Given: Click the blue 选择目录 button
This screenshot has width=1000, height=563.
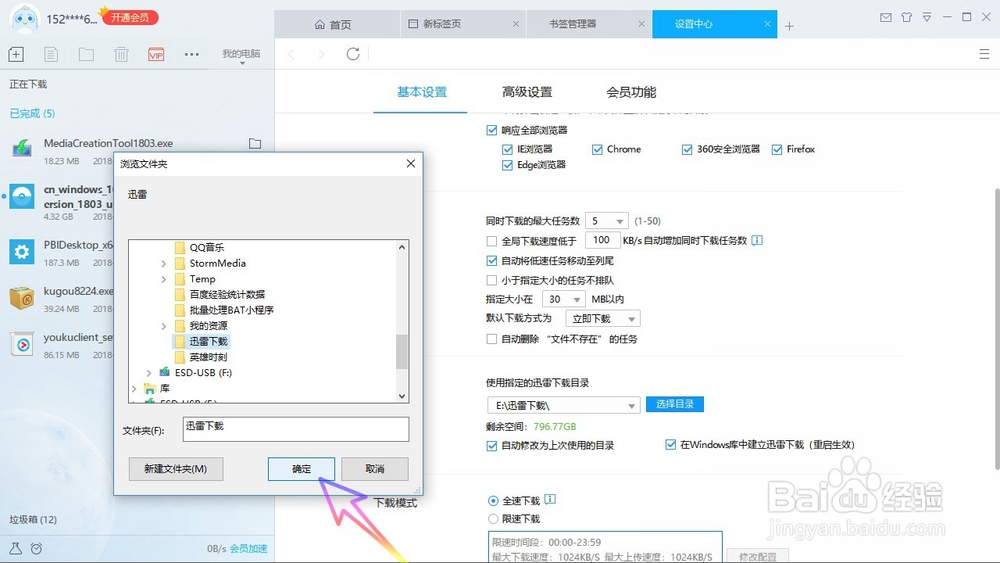Looking at the screenshot, I should click(x=675, y=404).
